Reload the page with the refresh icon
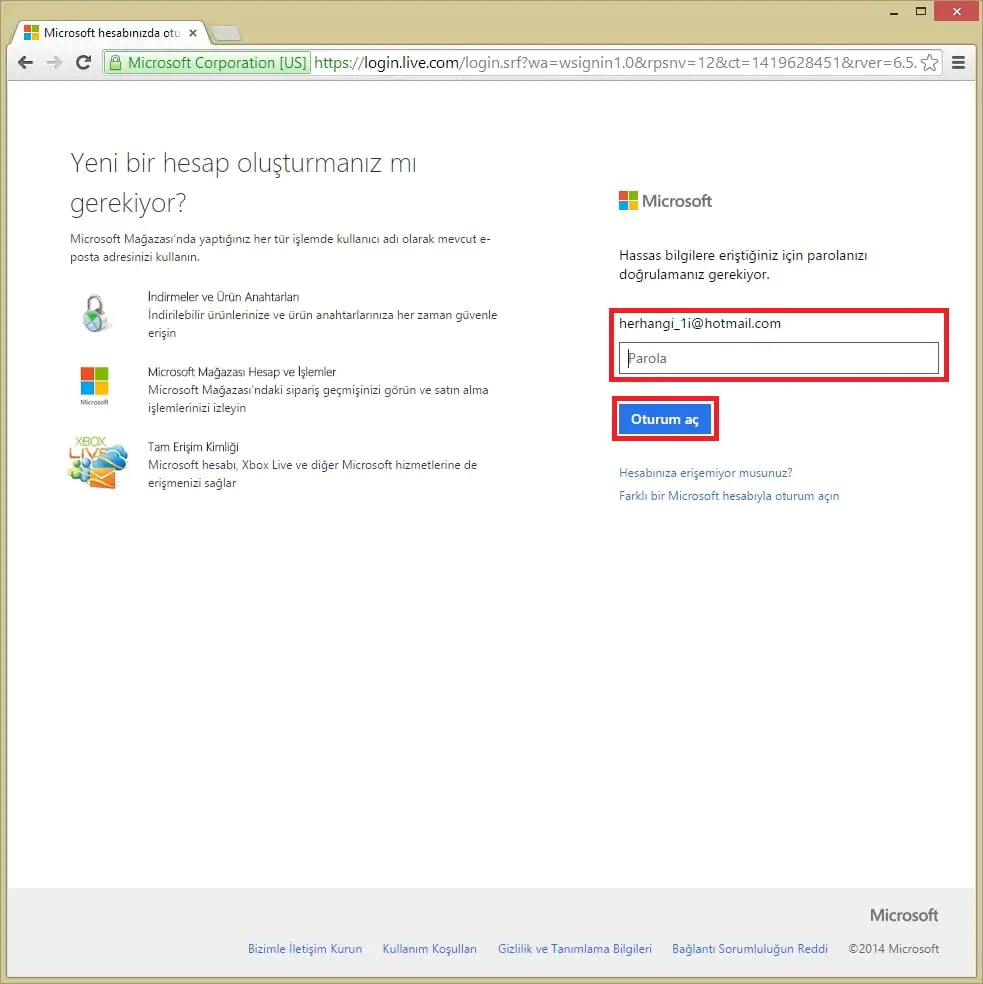 coord(83,62)
